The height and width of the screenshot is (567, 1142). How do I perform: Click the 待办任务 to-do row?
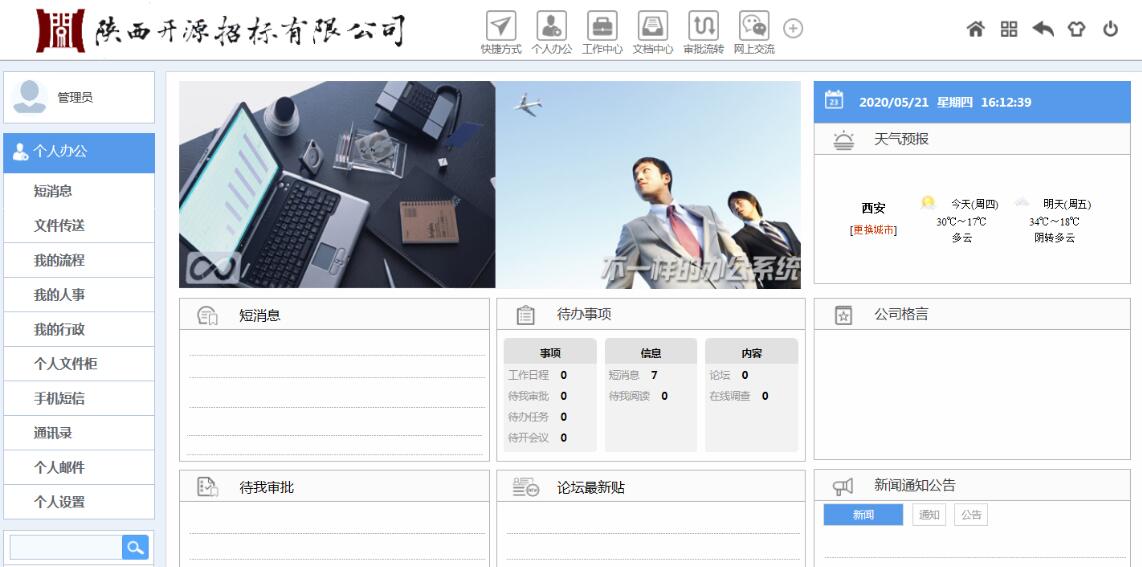tap(538, 417)
